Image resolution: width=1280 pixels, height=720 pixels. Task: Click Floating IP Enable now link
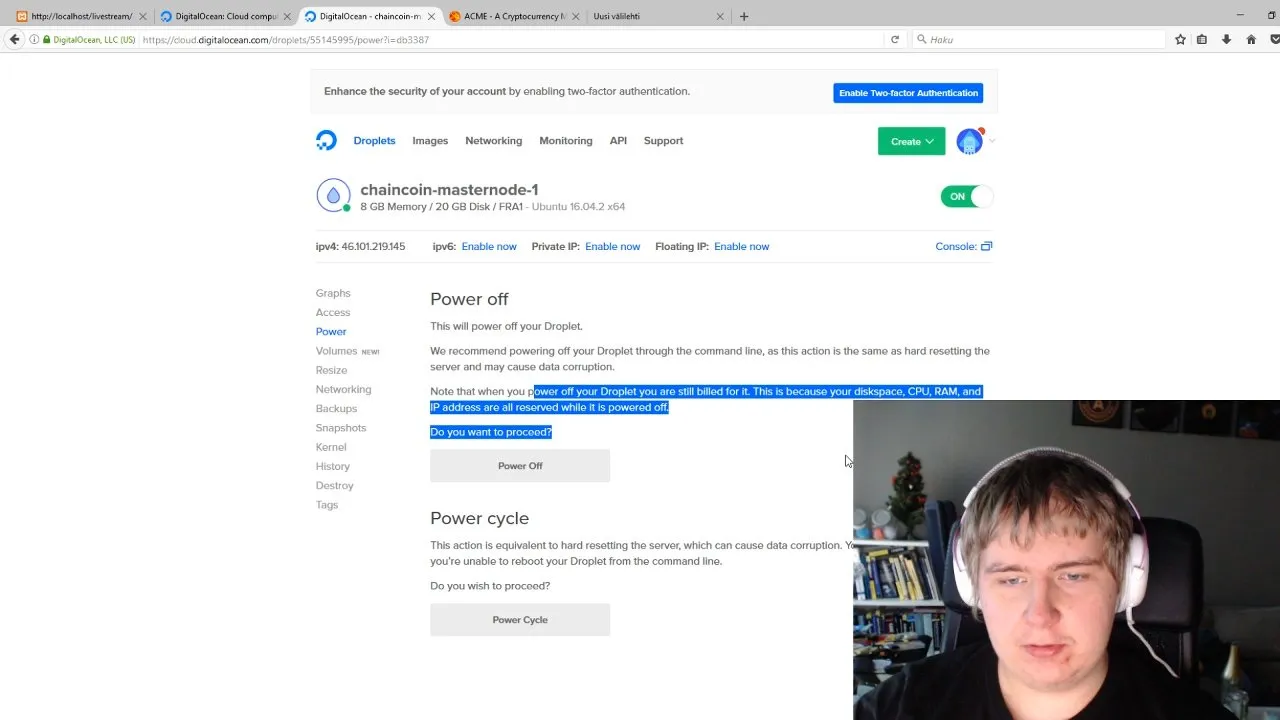(741, 246)
